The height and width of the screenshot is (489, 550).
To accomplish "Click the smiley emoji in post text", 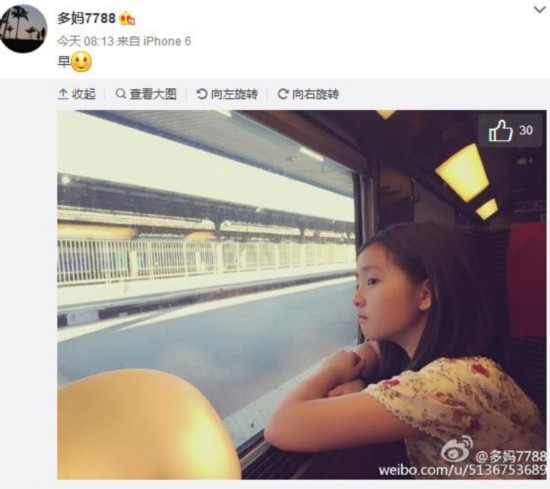I will click(81, 62).
